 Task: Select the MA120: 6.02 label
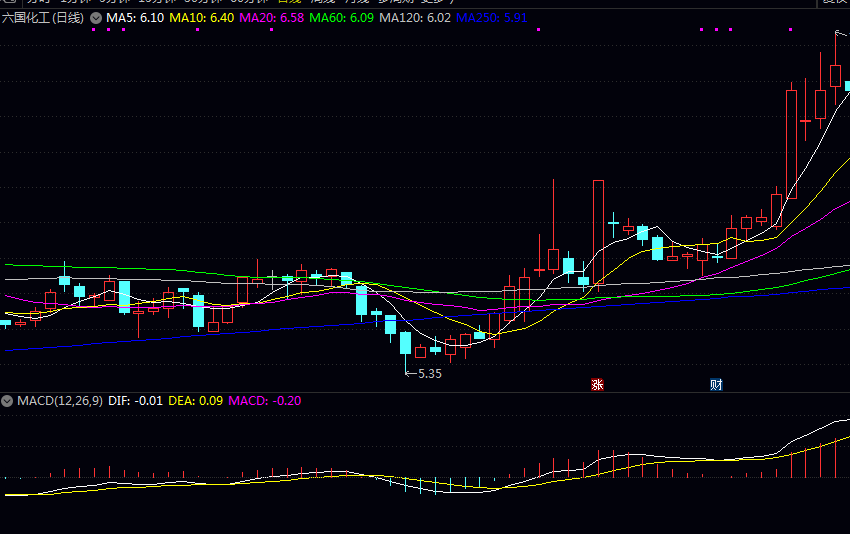(415, 18)
